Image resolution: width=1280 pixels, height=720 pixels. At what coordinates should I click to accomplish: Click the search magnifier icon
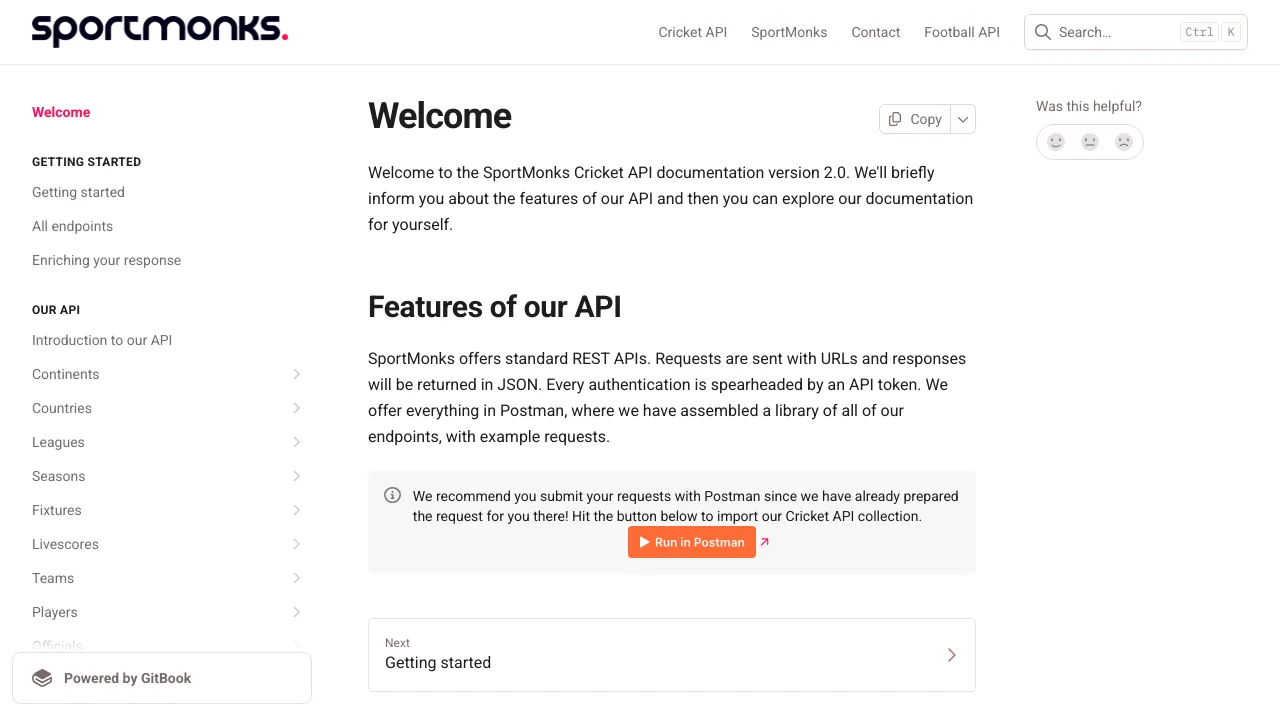coord(1043,32)
